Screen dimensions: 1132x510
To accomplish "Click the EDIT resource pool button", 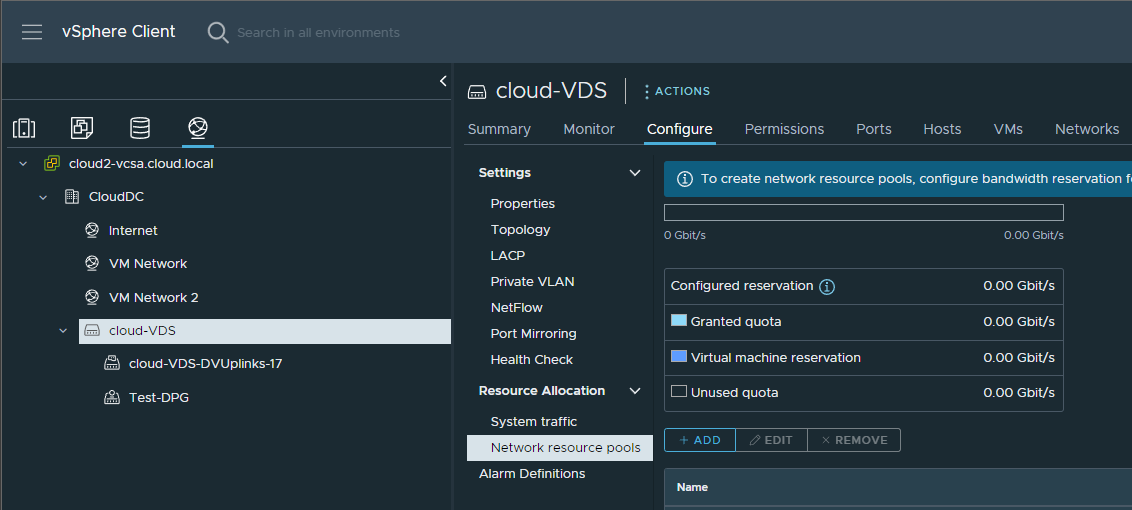I will tap(771, 440).
